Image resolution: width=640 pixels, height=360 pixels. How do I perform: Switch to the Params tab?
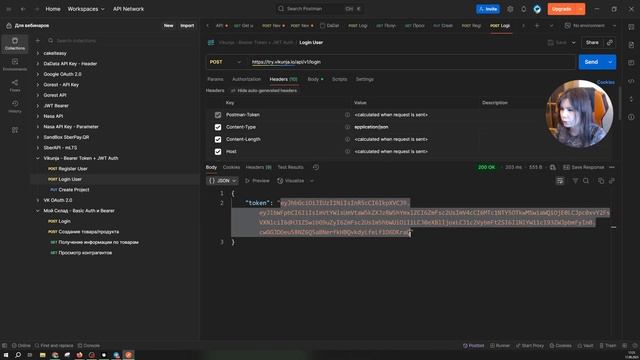coord(215,79)
